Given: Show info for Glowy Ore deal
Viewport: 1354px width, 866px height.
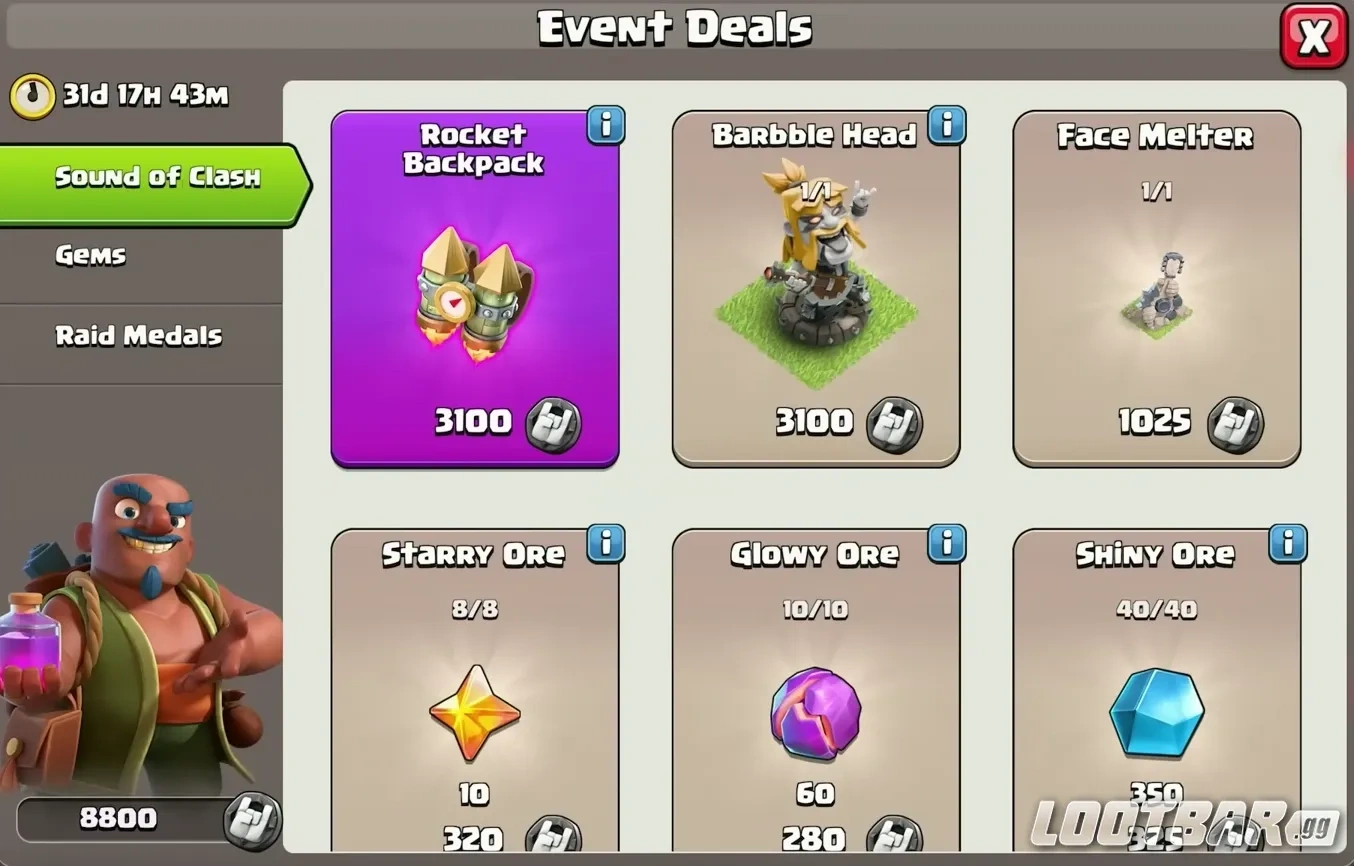Looking at the screenshot, I should coord(947,544).
